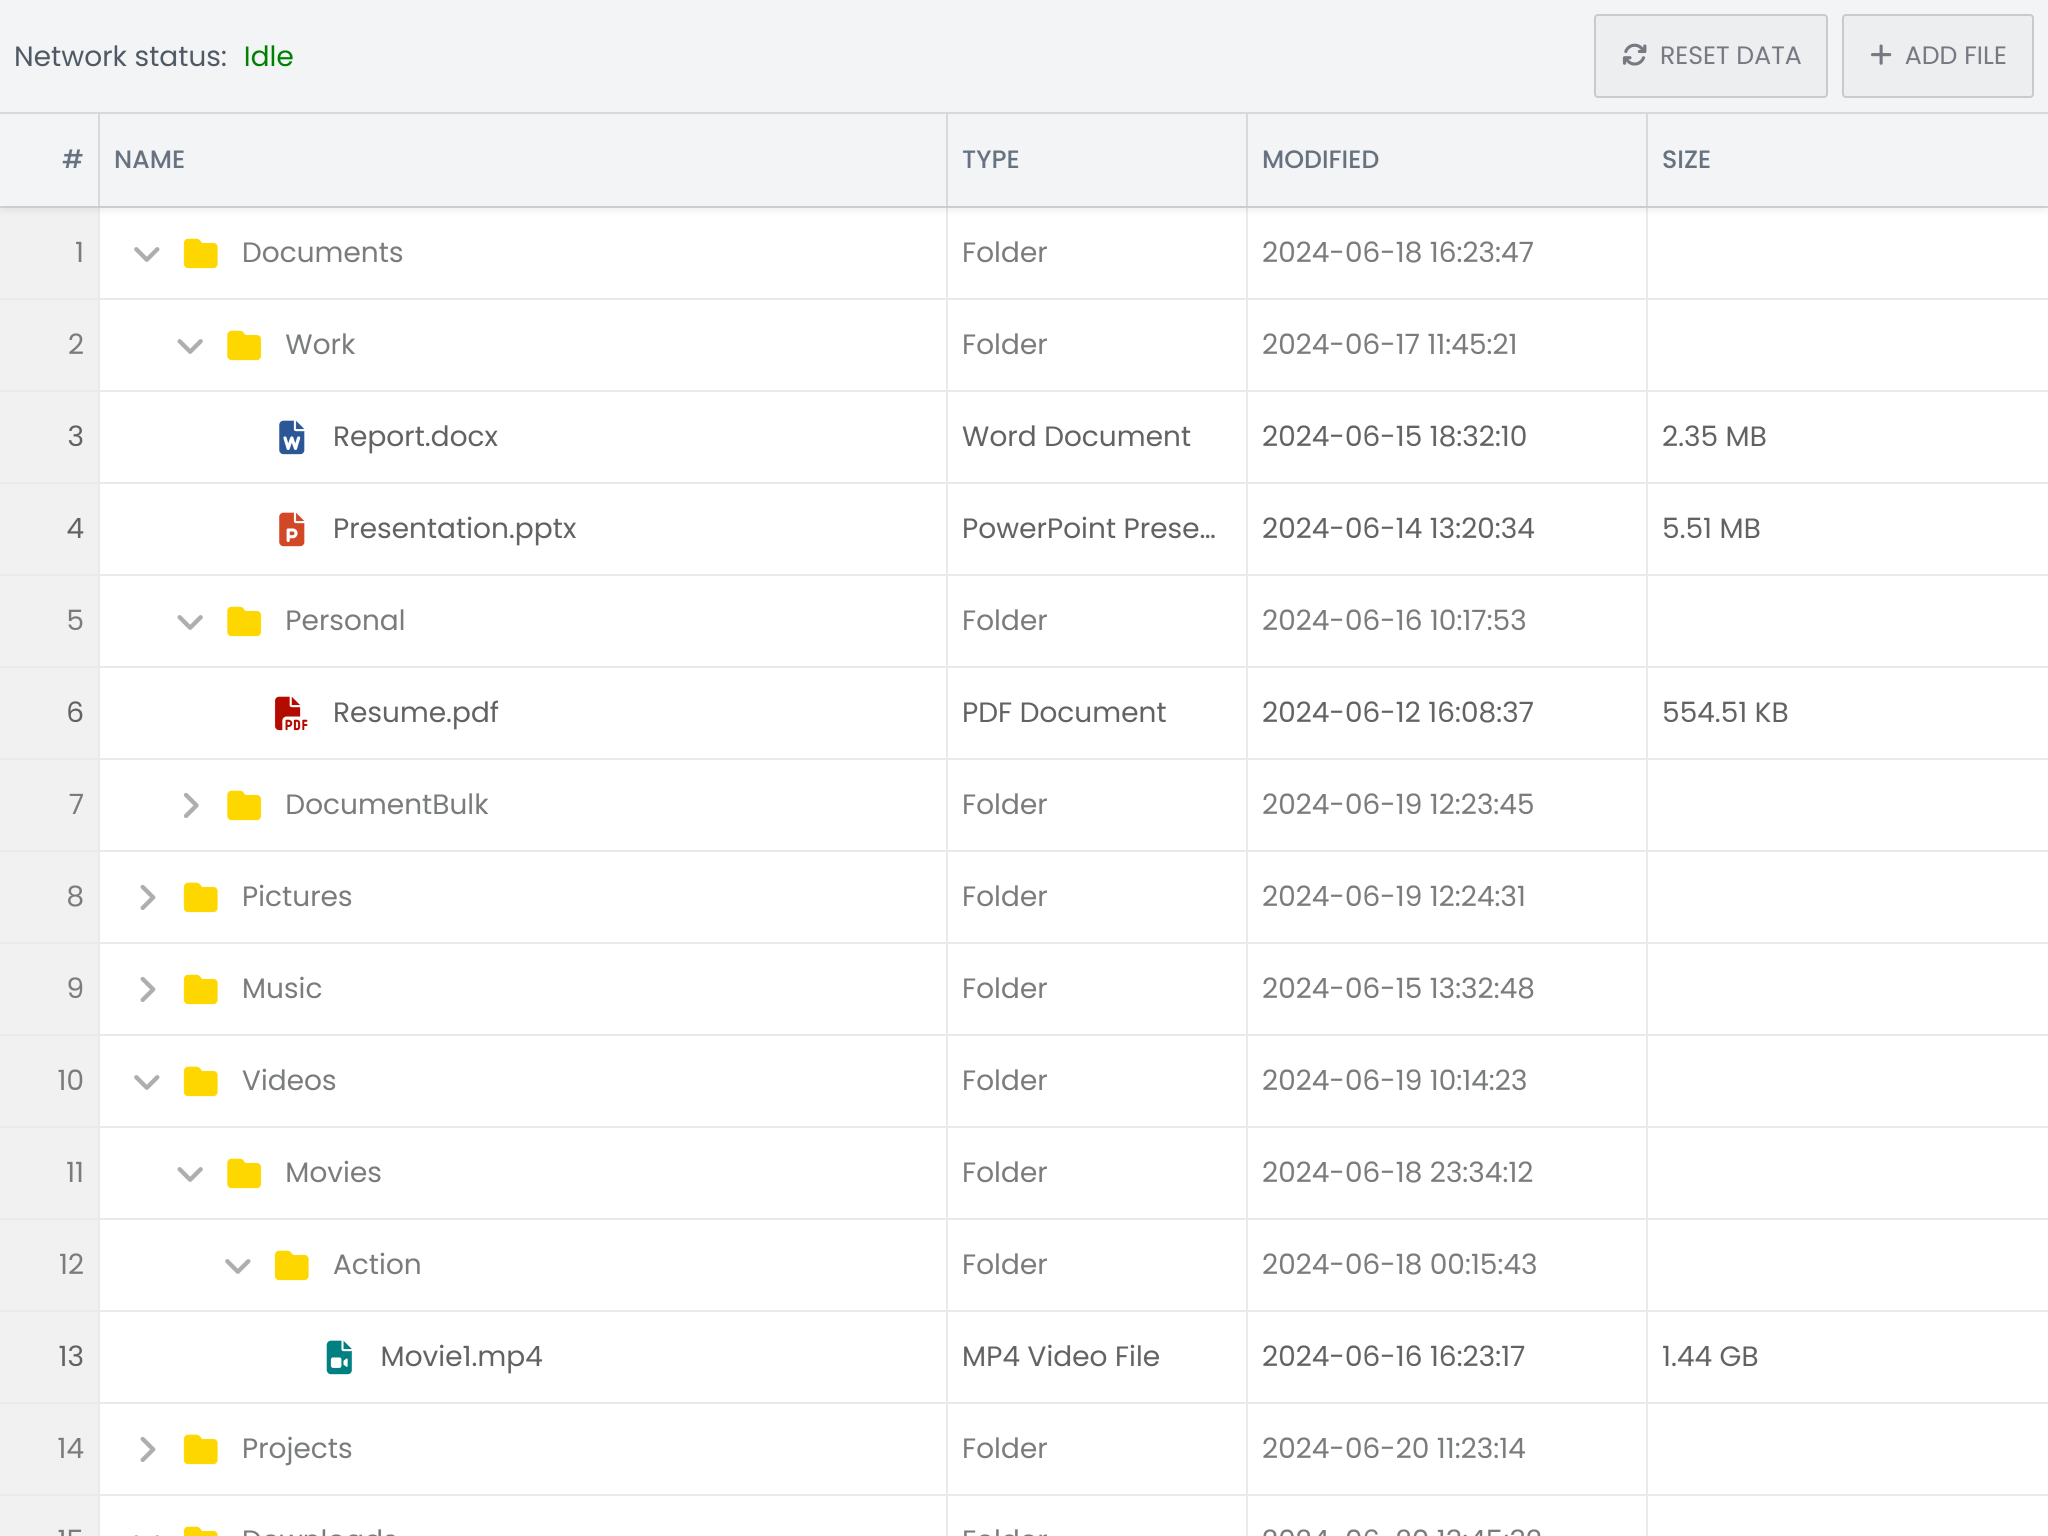This screenshot has height=1536, width=2048.
Task: Click the Reset Data button
Action: [1710, 56]
